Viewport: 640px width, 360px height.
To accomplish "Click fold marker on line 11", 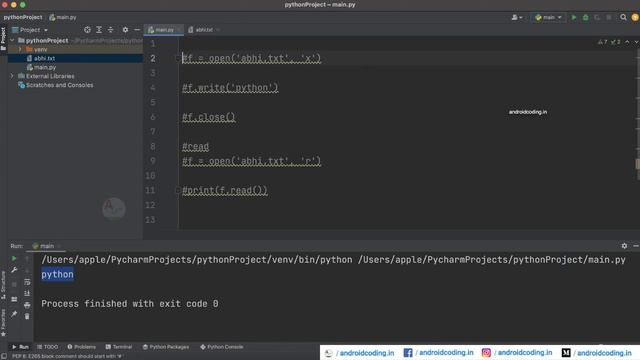I will (x=178, y=190).
